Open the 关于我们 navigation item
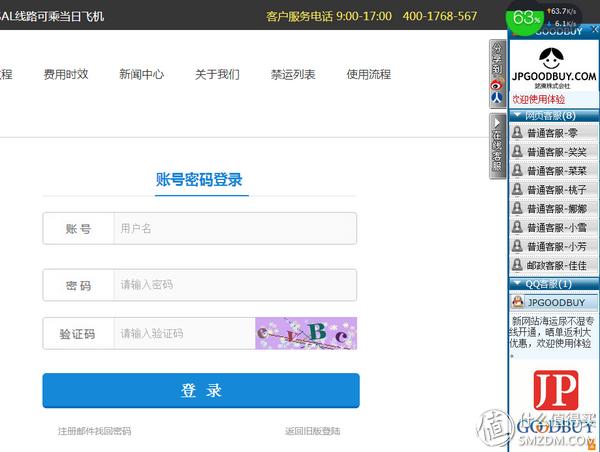The image size is (600, 452). [217, 74]
